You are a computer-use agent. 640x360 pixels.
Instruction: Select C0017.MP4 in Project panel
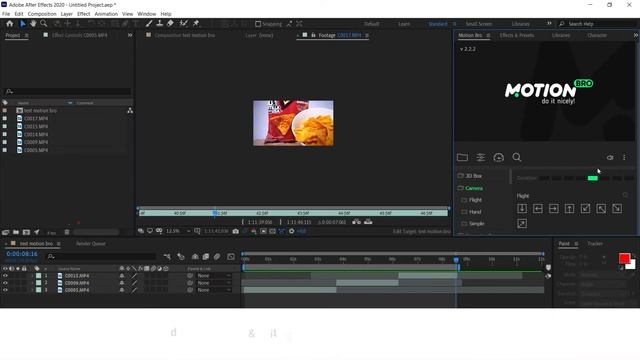(x=36, y=118)
